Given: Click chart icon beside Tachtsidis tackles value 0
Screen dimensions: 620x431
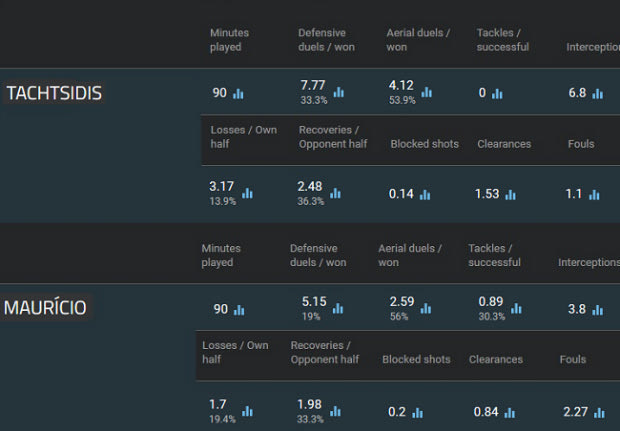Looking at the screenshot, I should 497,94.
